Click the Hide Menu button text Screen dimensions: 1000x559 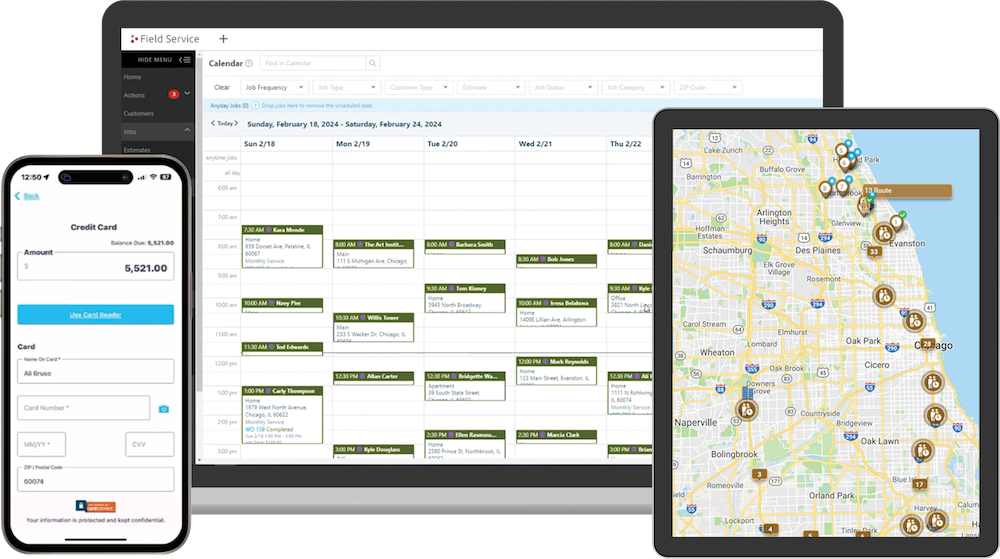pyautogui.click(x=155, y=59)
